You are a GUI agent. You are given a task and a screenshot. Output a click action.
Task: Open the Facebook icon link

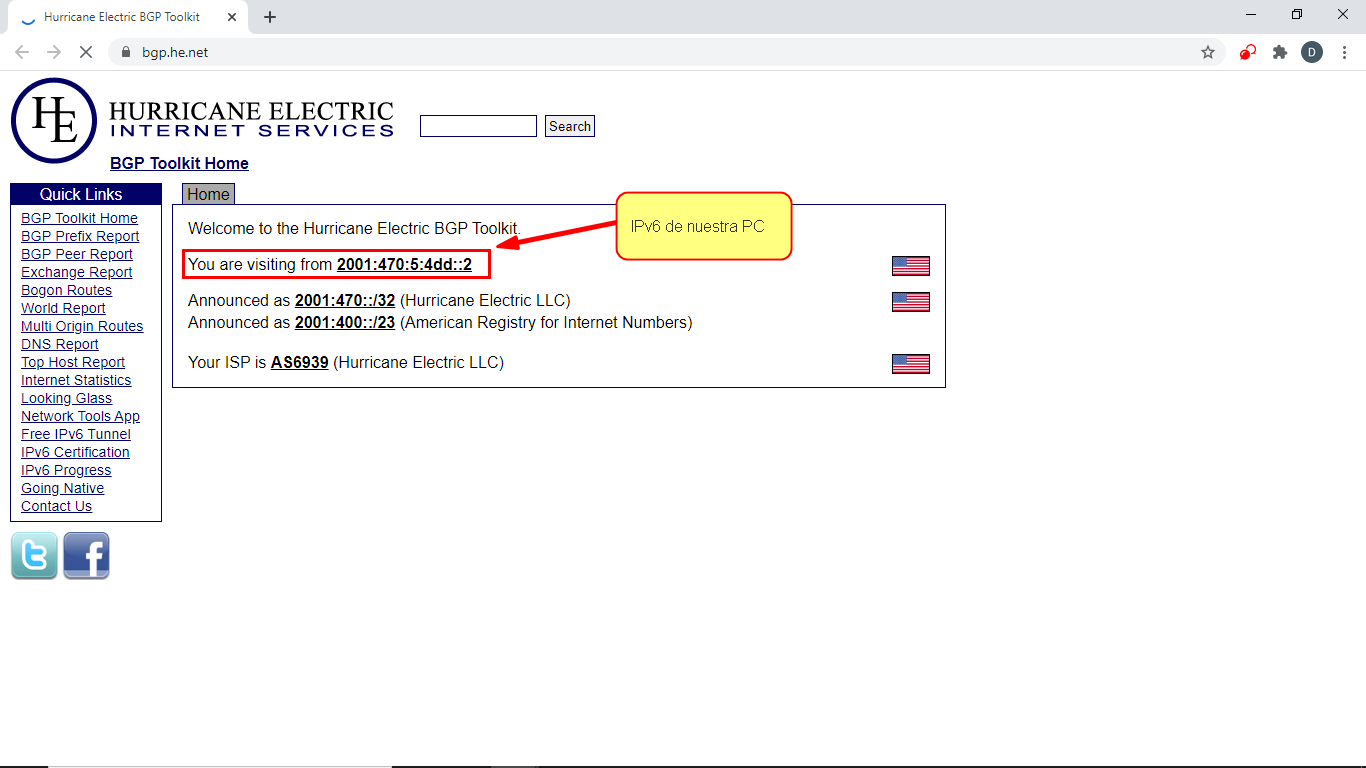(x=86, y=556)
